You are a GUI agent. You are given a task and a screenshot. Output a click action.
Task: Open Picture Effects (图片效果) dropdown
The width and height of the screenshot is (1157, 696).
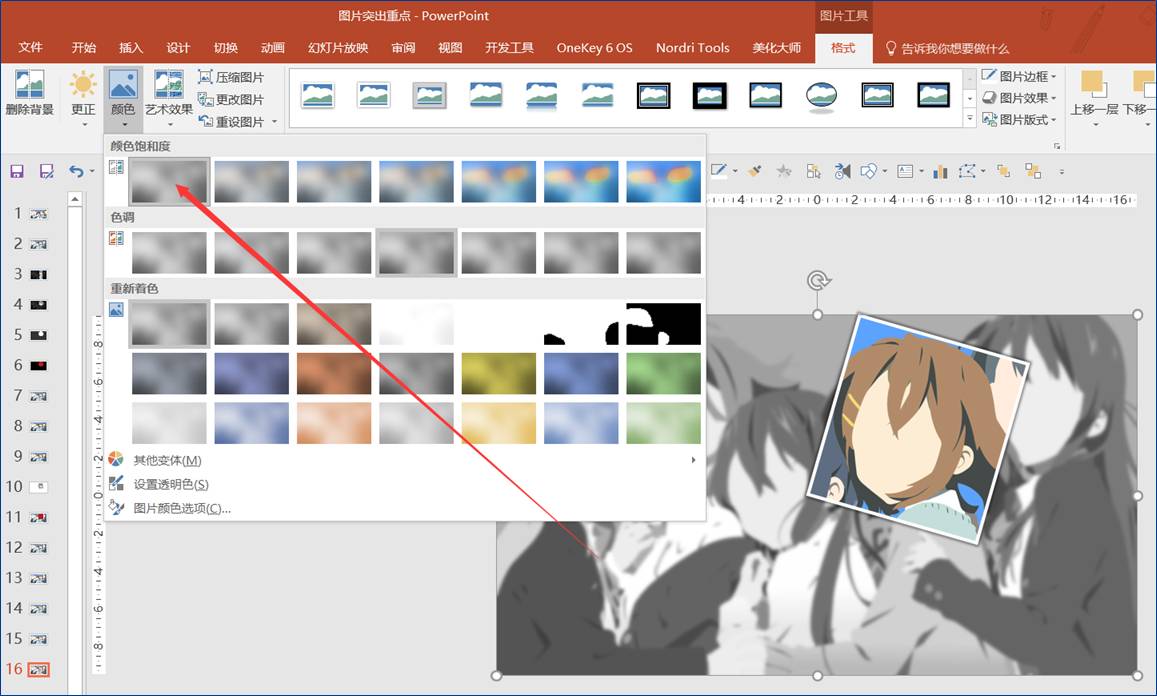coord(1019,97)
